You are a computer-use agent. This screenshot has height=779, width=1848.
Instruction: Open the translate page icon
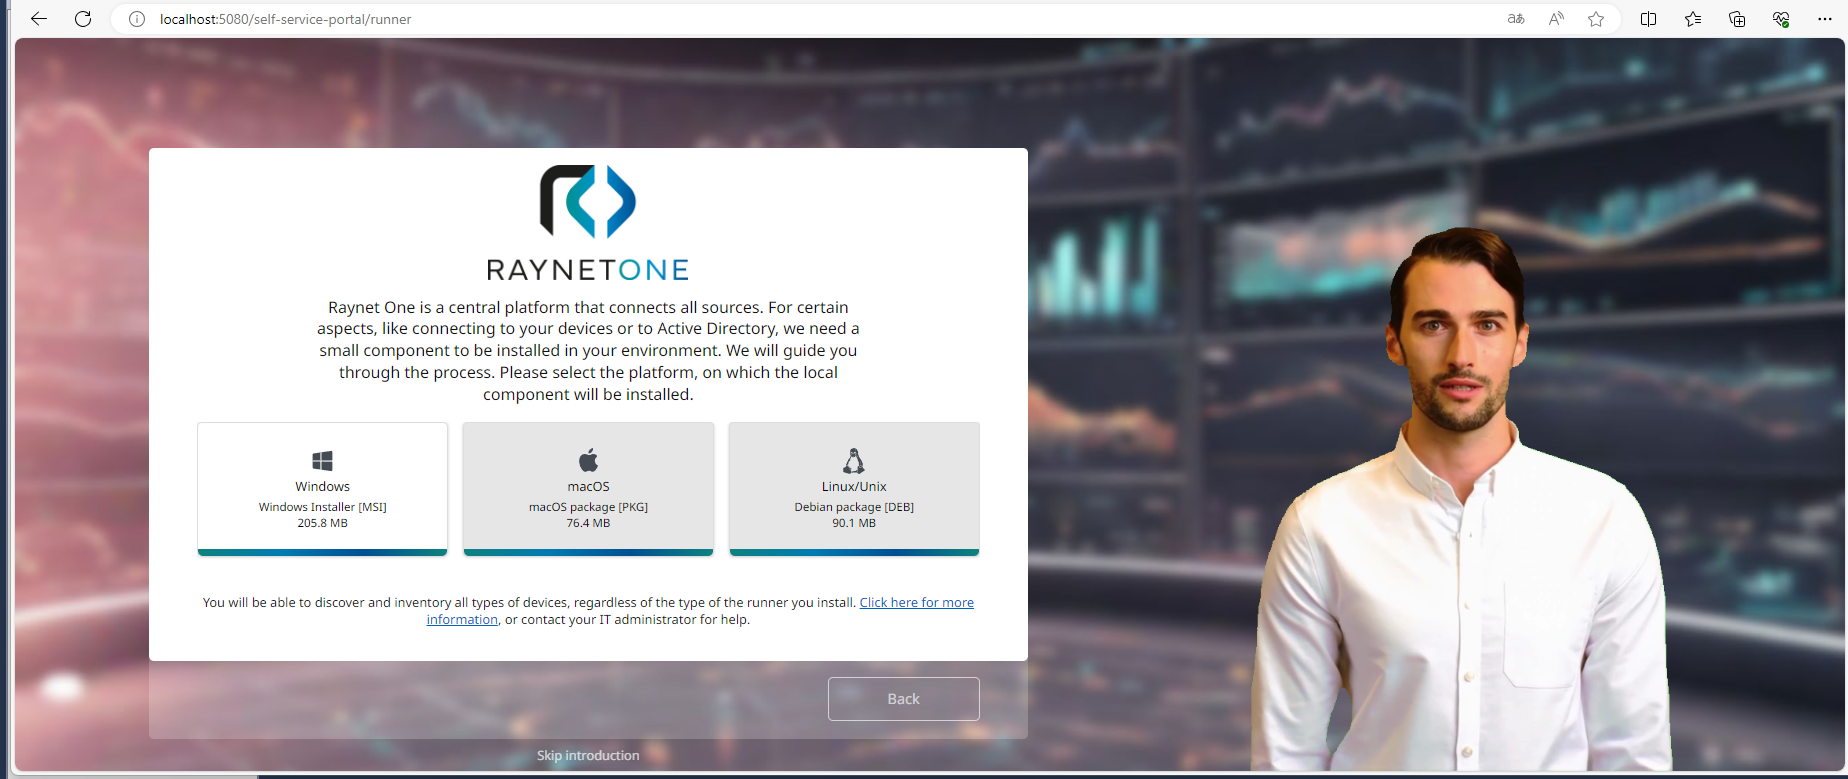[x=1516, y=19]
